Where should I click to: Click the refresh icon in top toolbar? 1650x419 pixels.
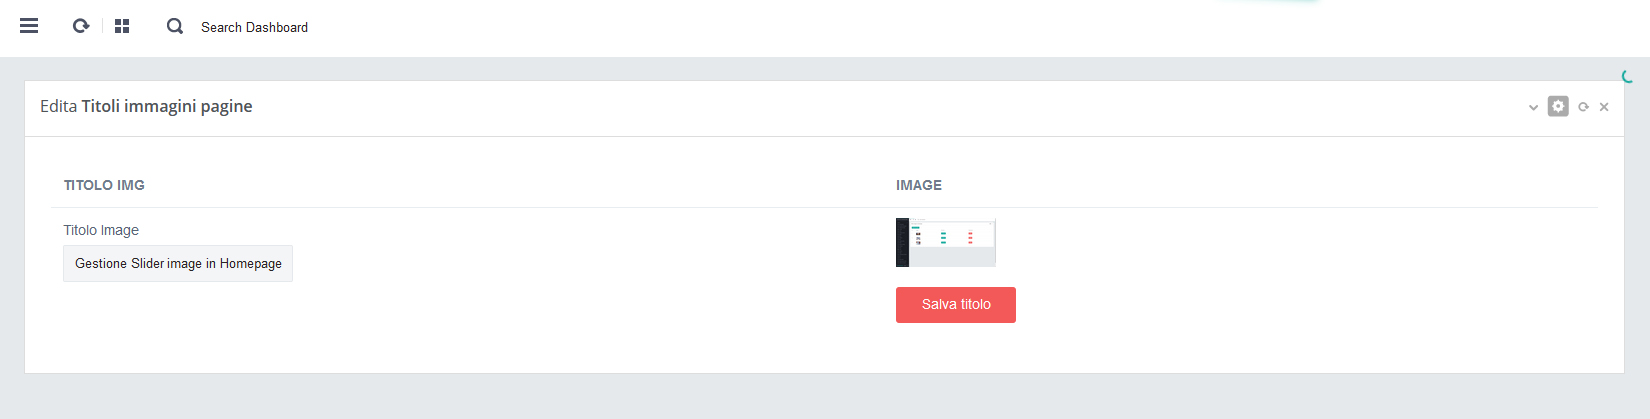[x=81, y=26]
